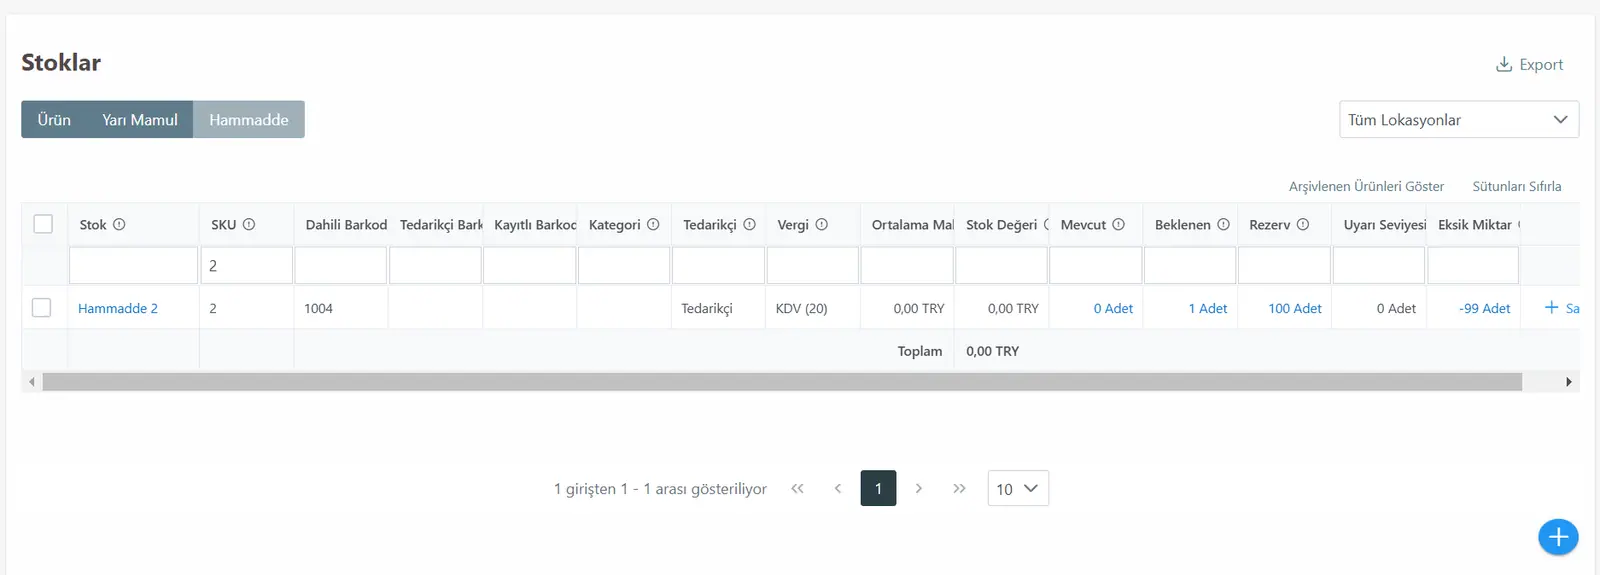Click the 100 Adet Rezerv value
This screenshot has width=1600, height=575.
click(1295, 308)
